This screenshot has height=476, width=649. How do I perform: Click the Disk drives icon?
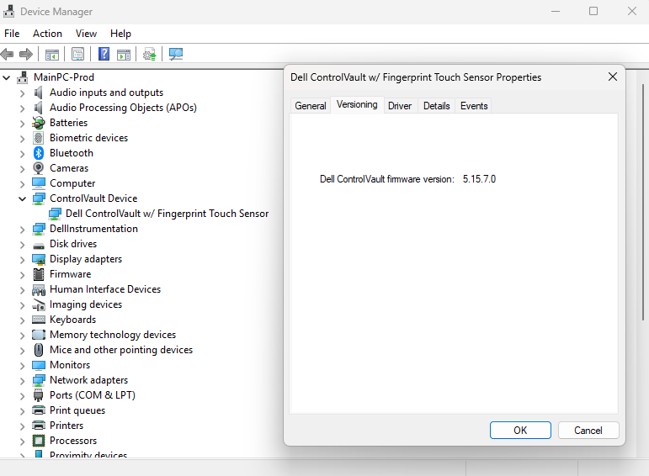tap(38, 245)
